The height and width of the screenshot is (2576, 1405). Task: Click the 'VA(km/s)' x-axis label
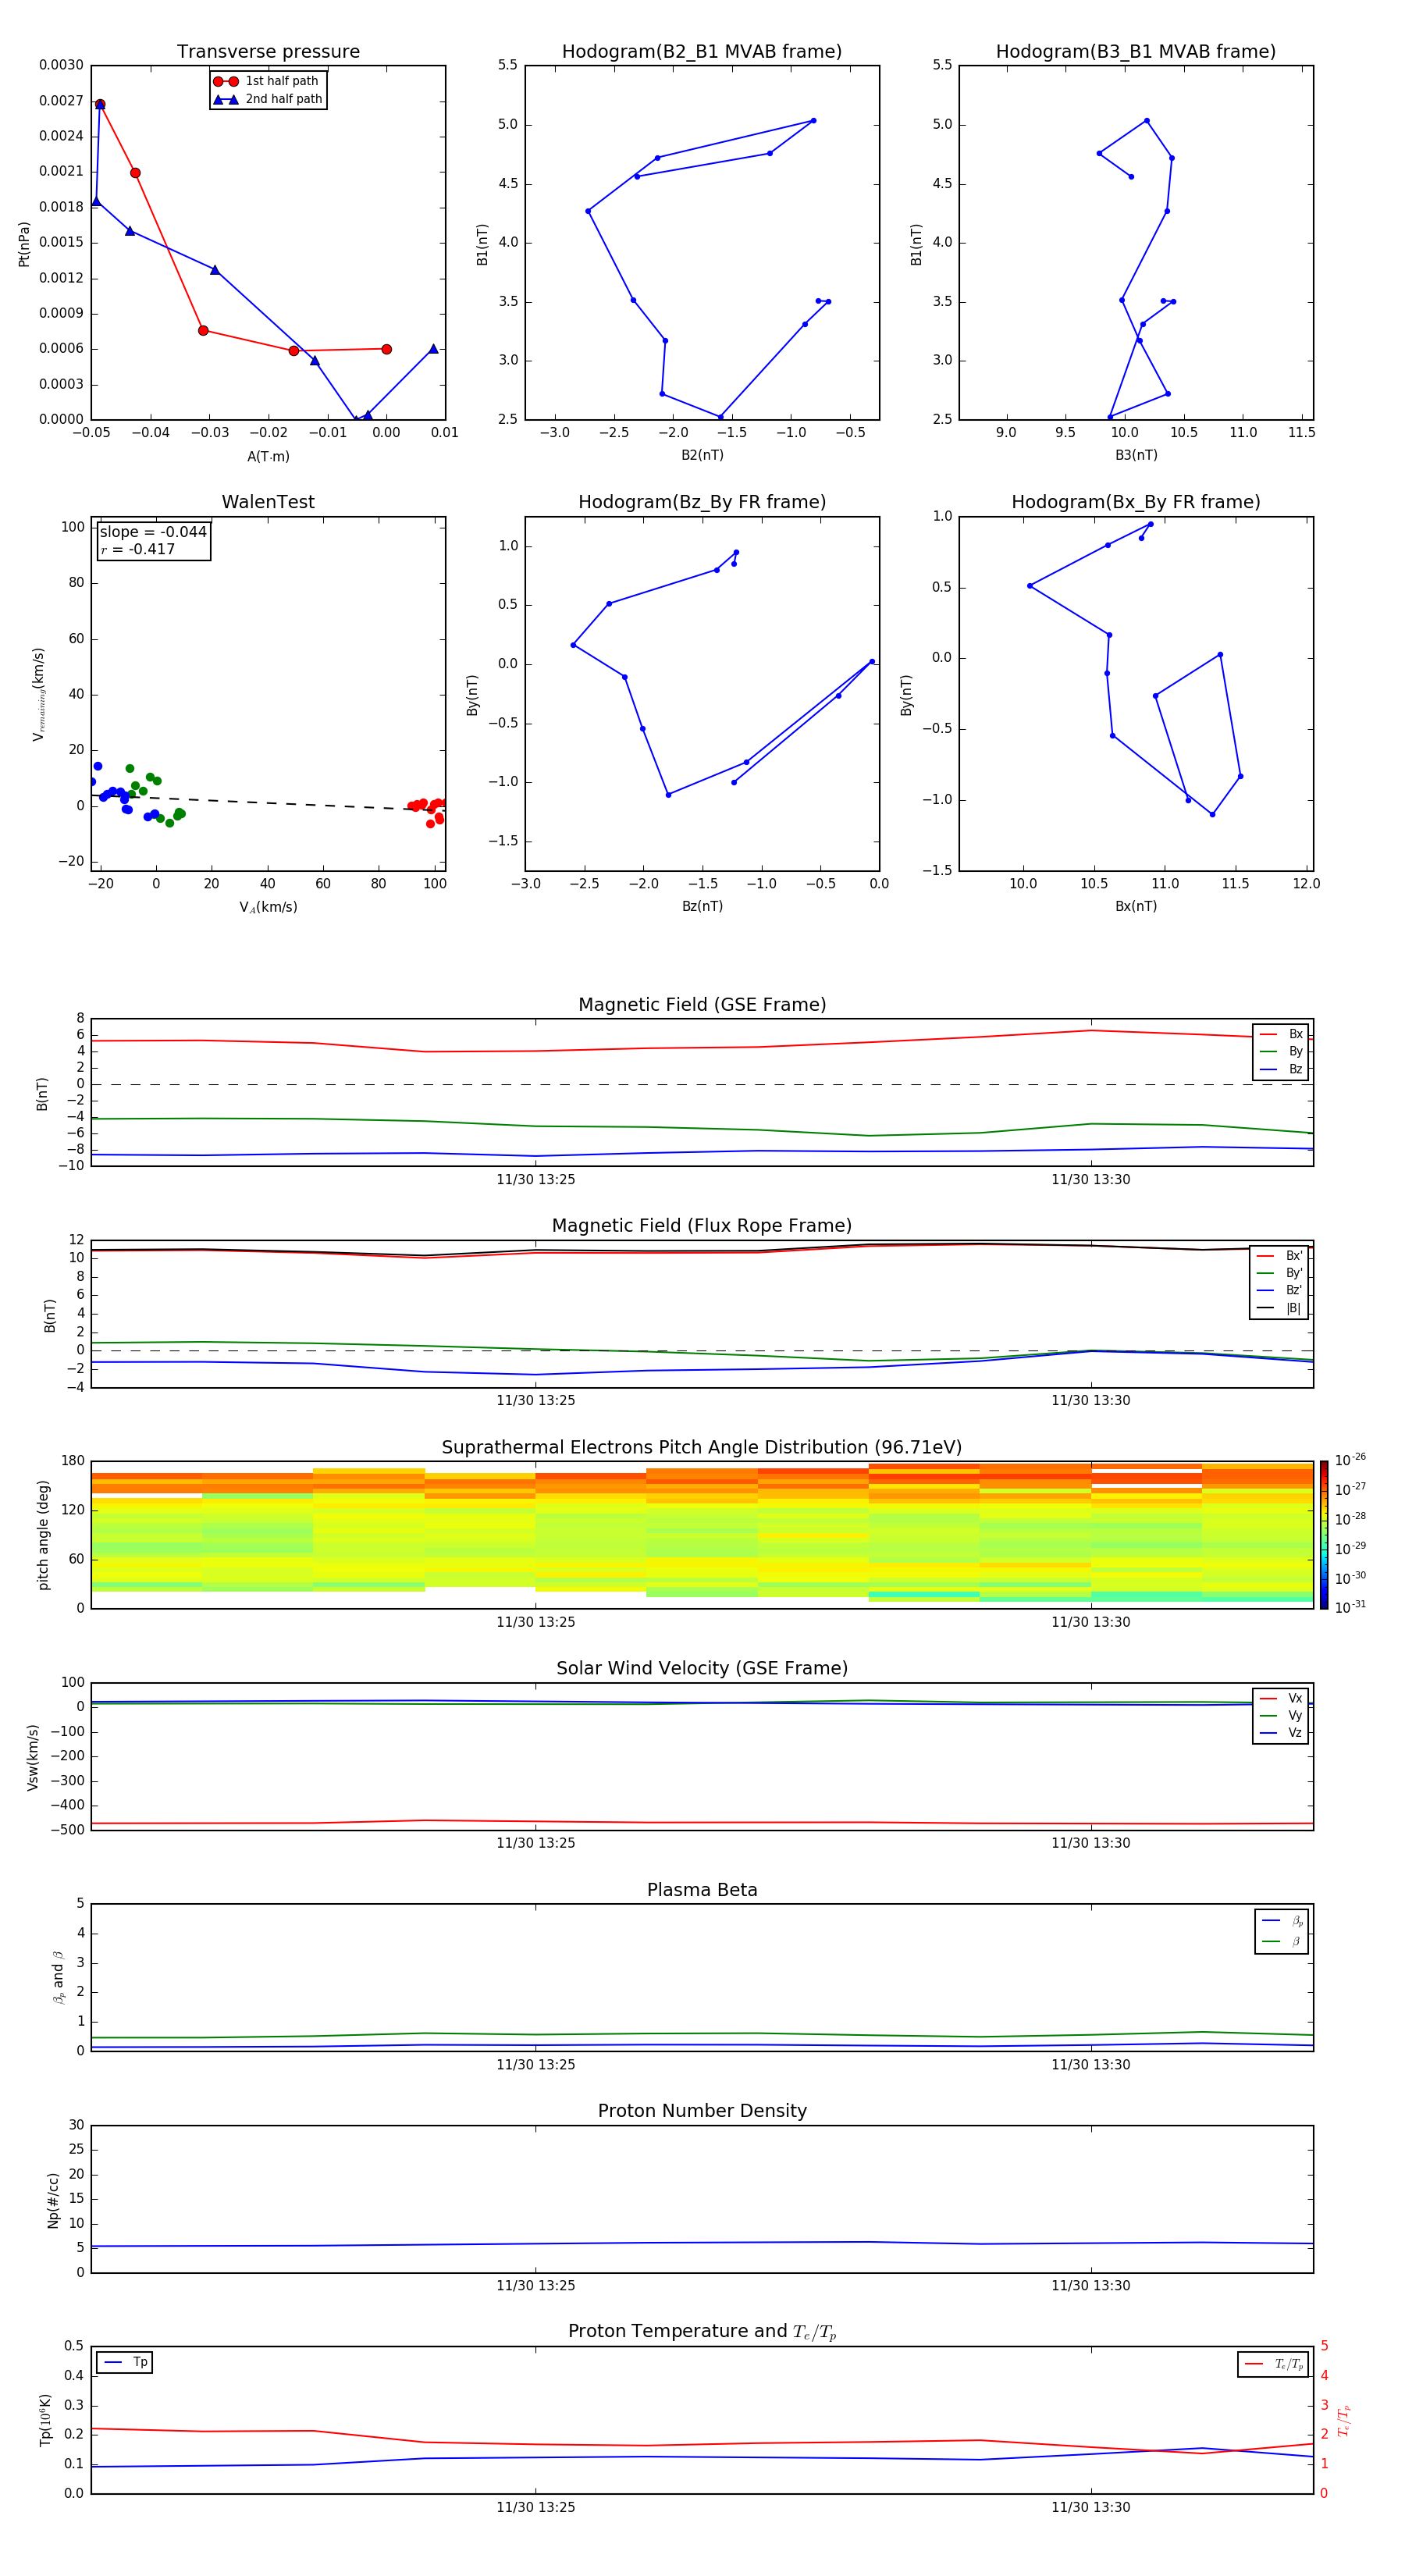click(x=268, y=907)
